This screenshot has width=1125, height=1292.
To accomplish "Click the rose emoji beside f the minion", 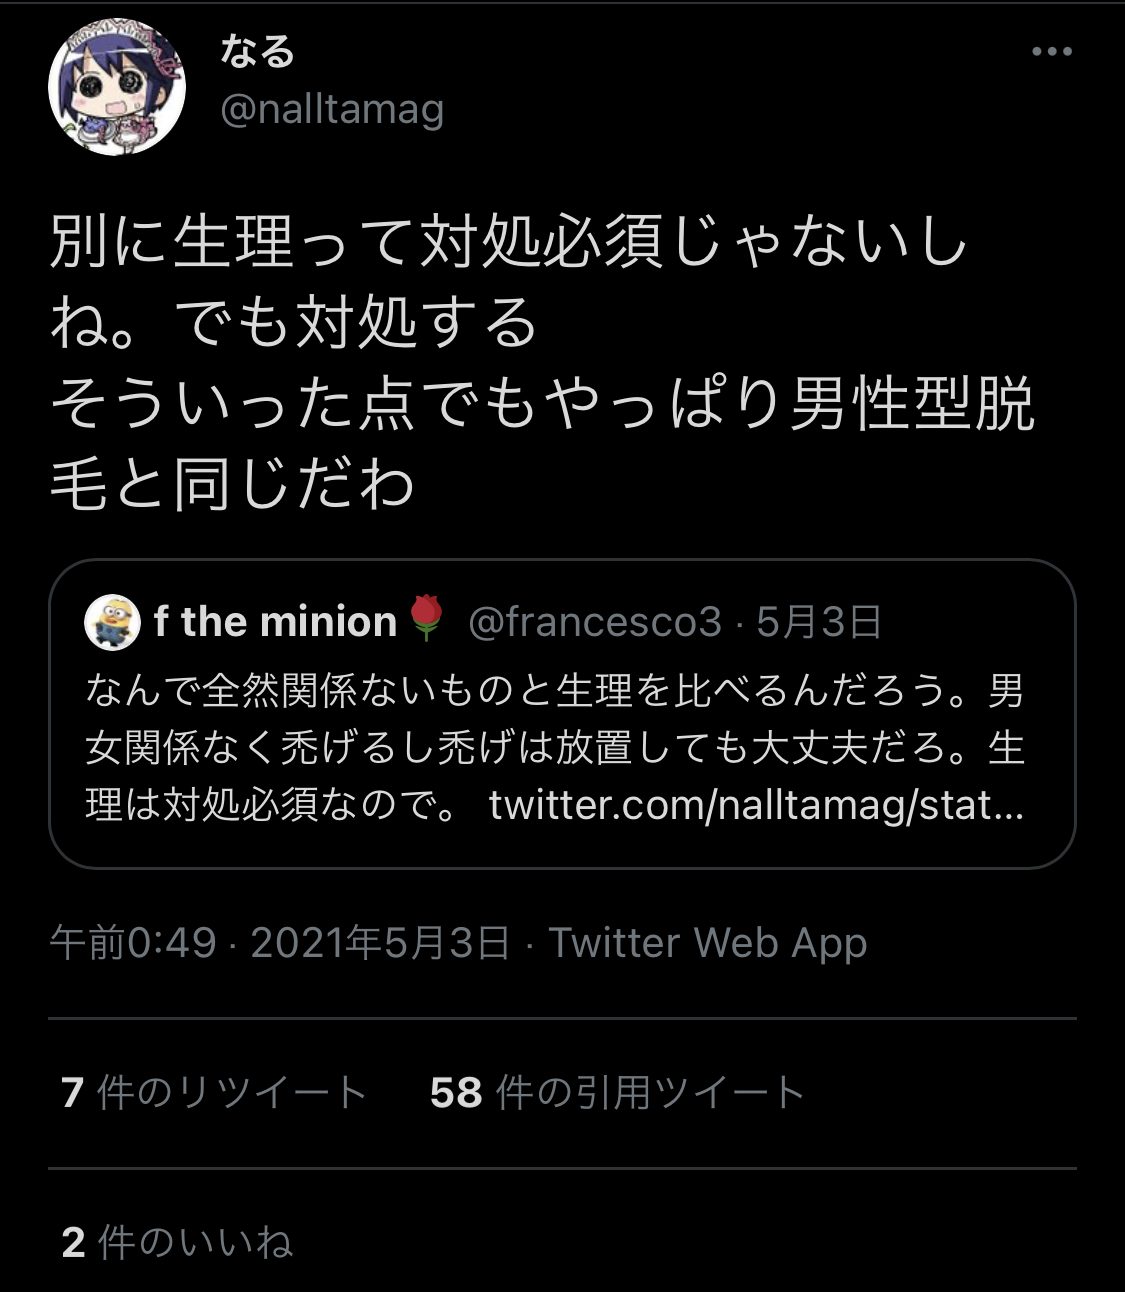I will point(427,620).
